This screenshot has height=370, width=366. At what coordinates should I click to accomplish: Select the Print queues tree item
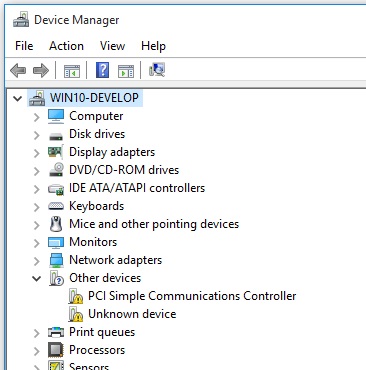pos(102,332)
